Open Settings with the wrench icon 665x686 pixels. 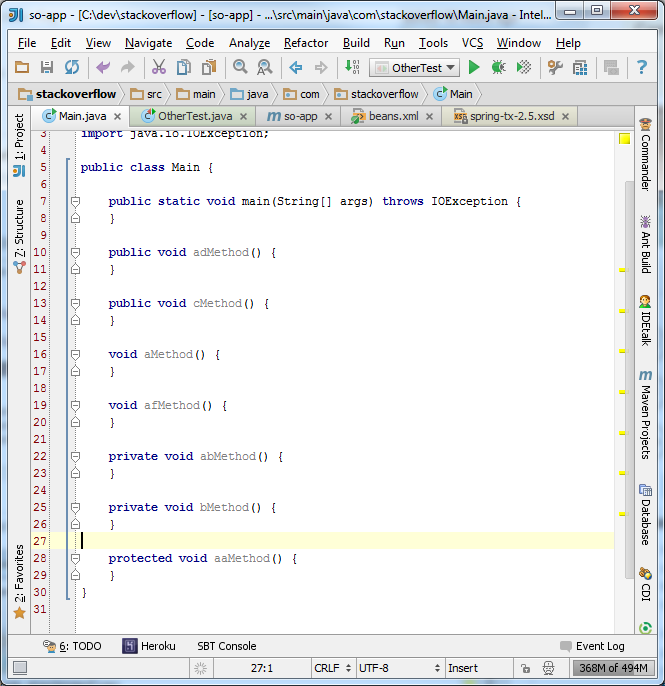click(x=555, y=67)
